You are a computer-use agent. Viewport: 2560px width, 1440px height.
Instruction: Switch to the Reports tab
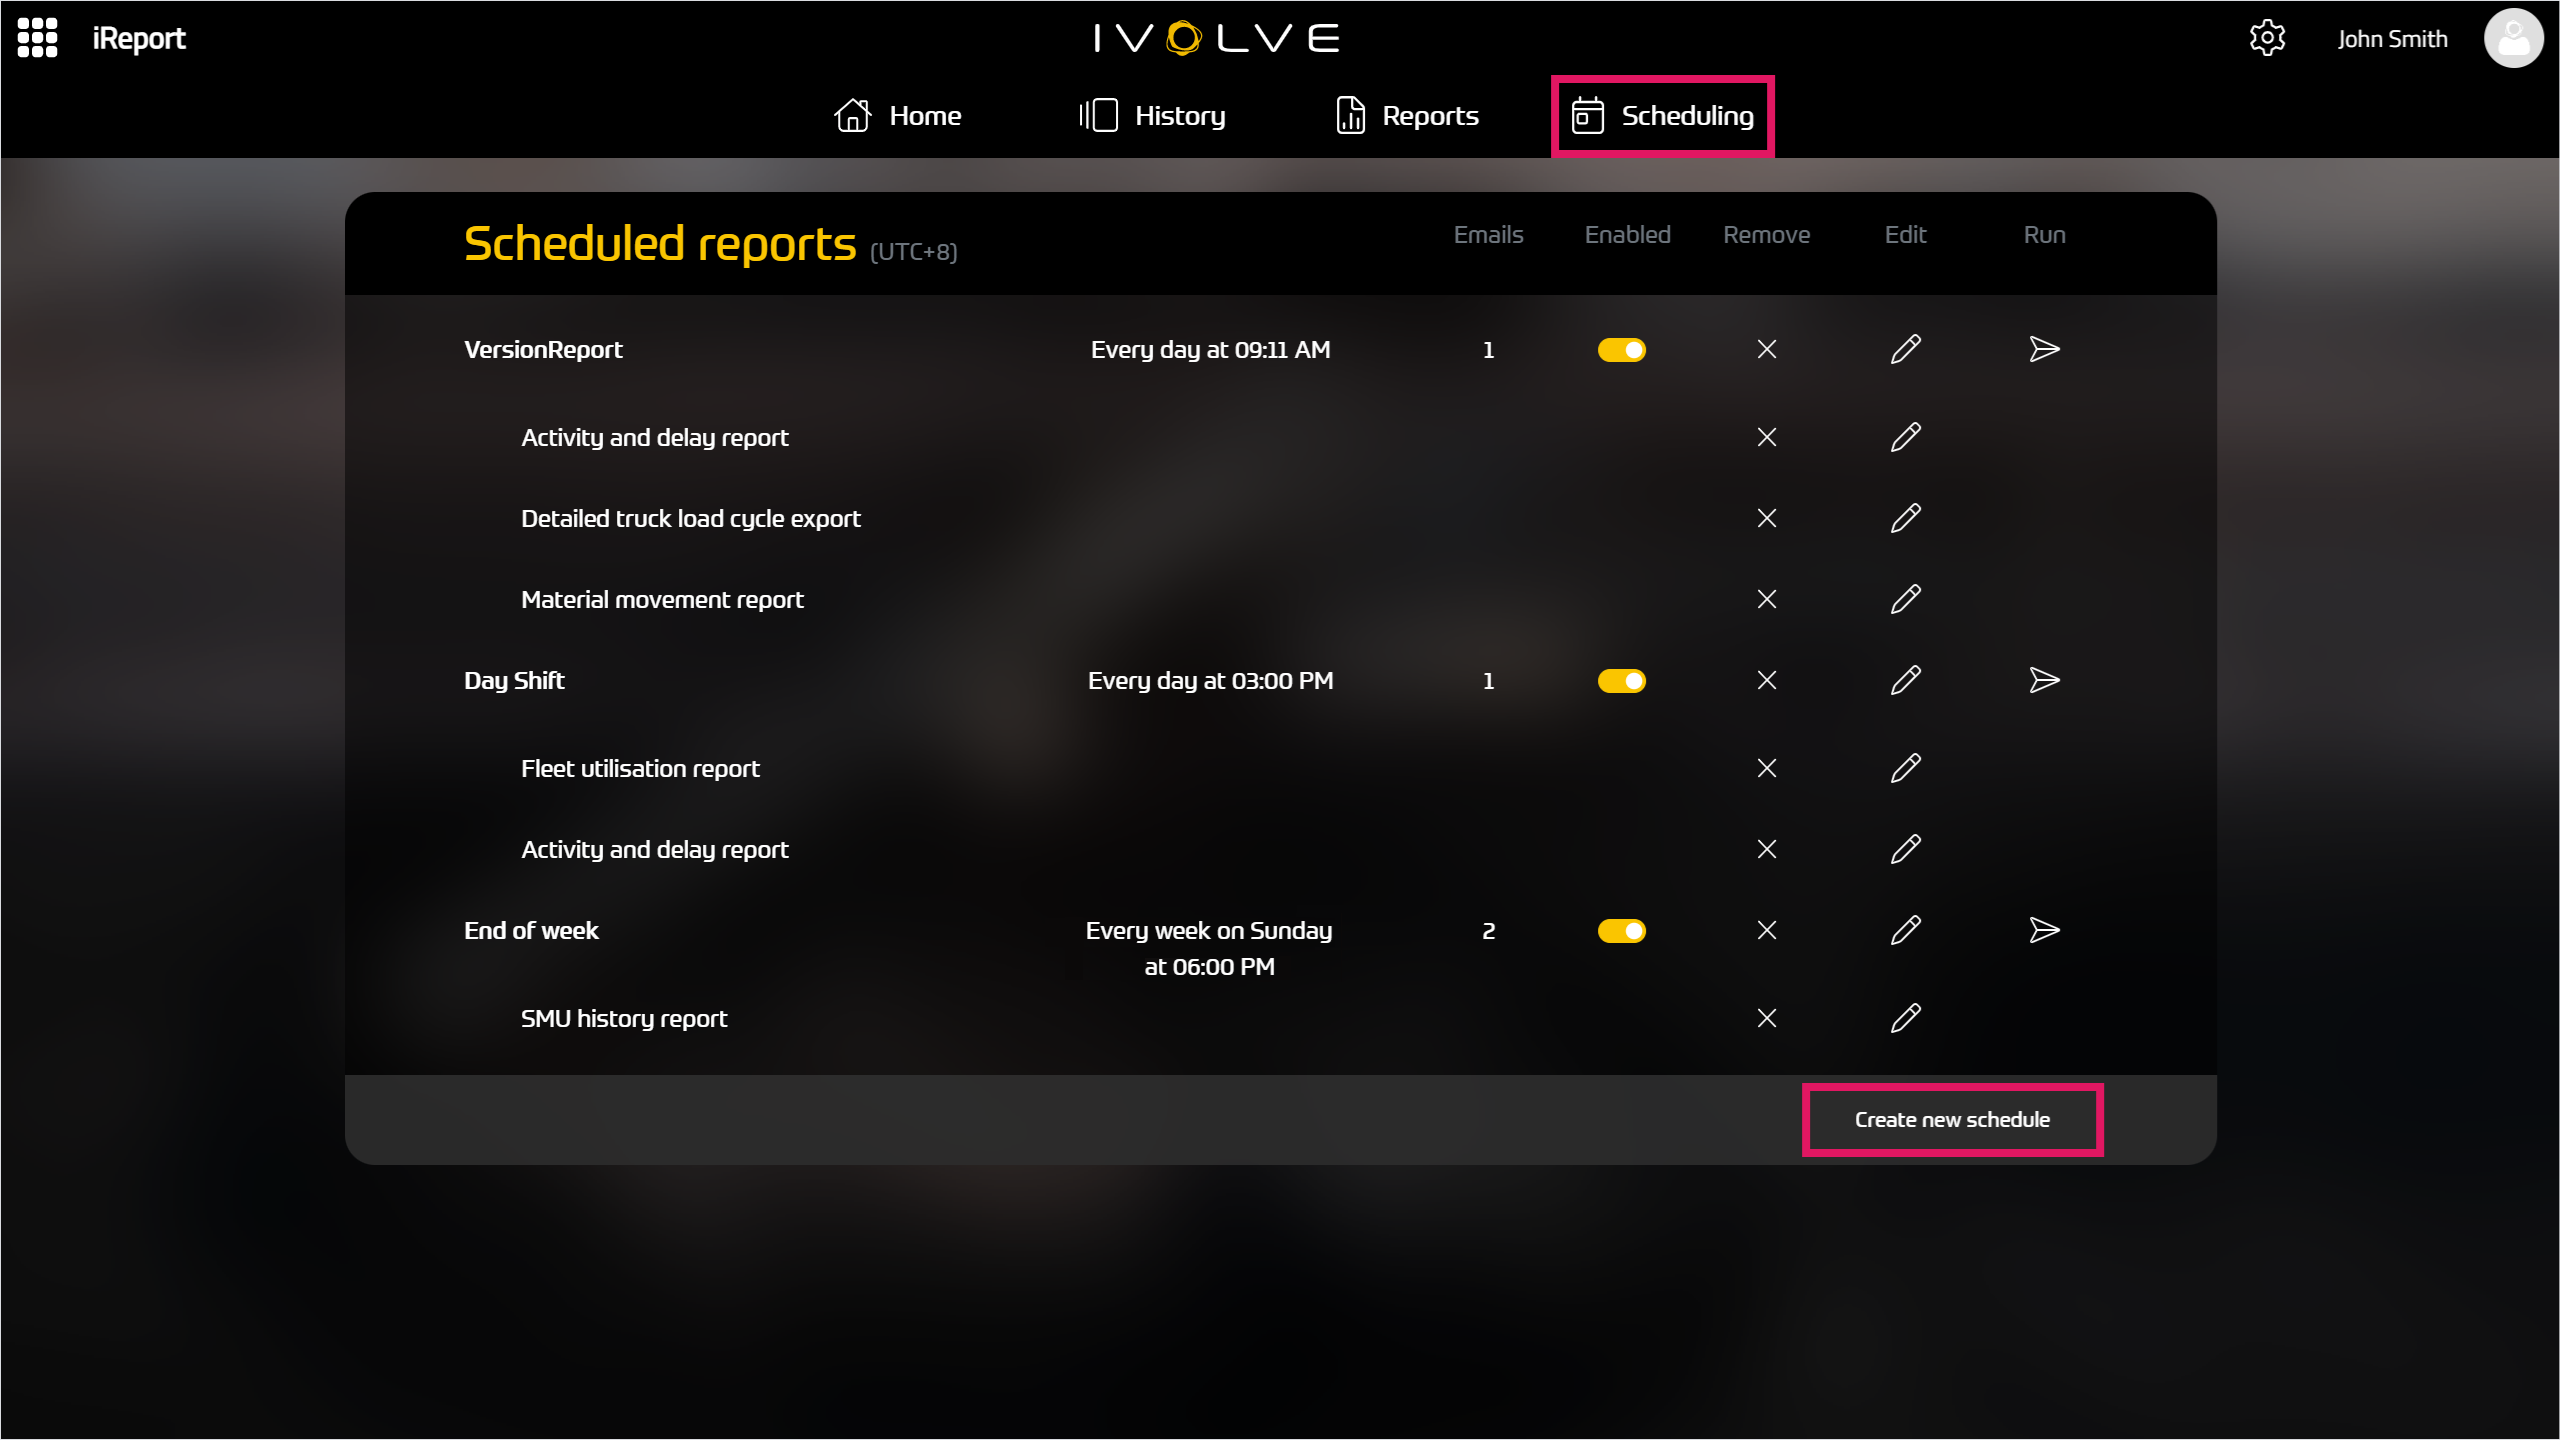click(1407, 116)
